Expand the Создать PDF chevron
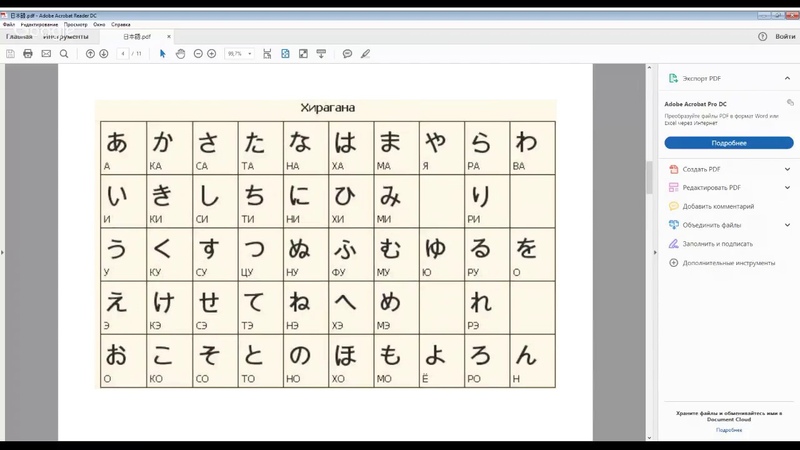This screenshot has height=450, width=800. 787,169
